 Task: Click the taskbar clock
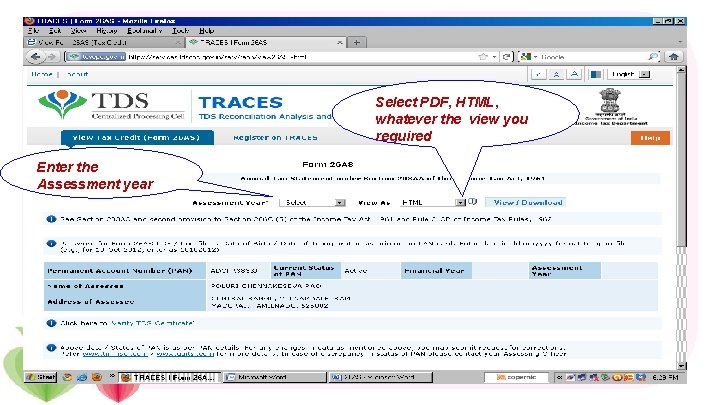(x=665, y=377)
